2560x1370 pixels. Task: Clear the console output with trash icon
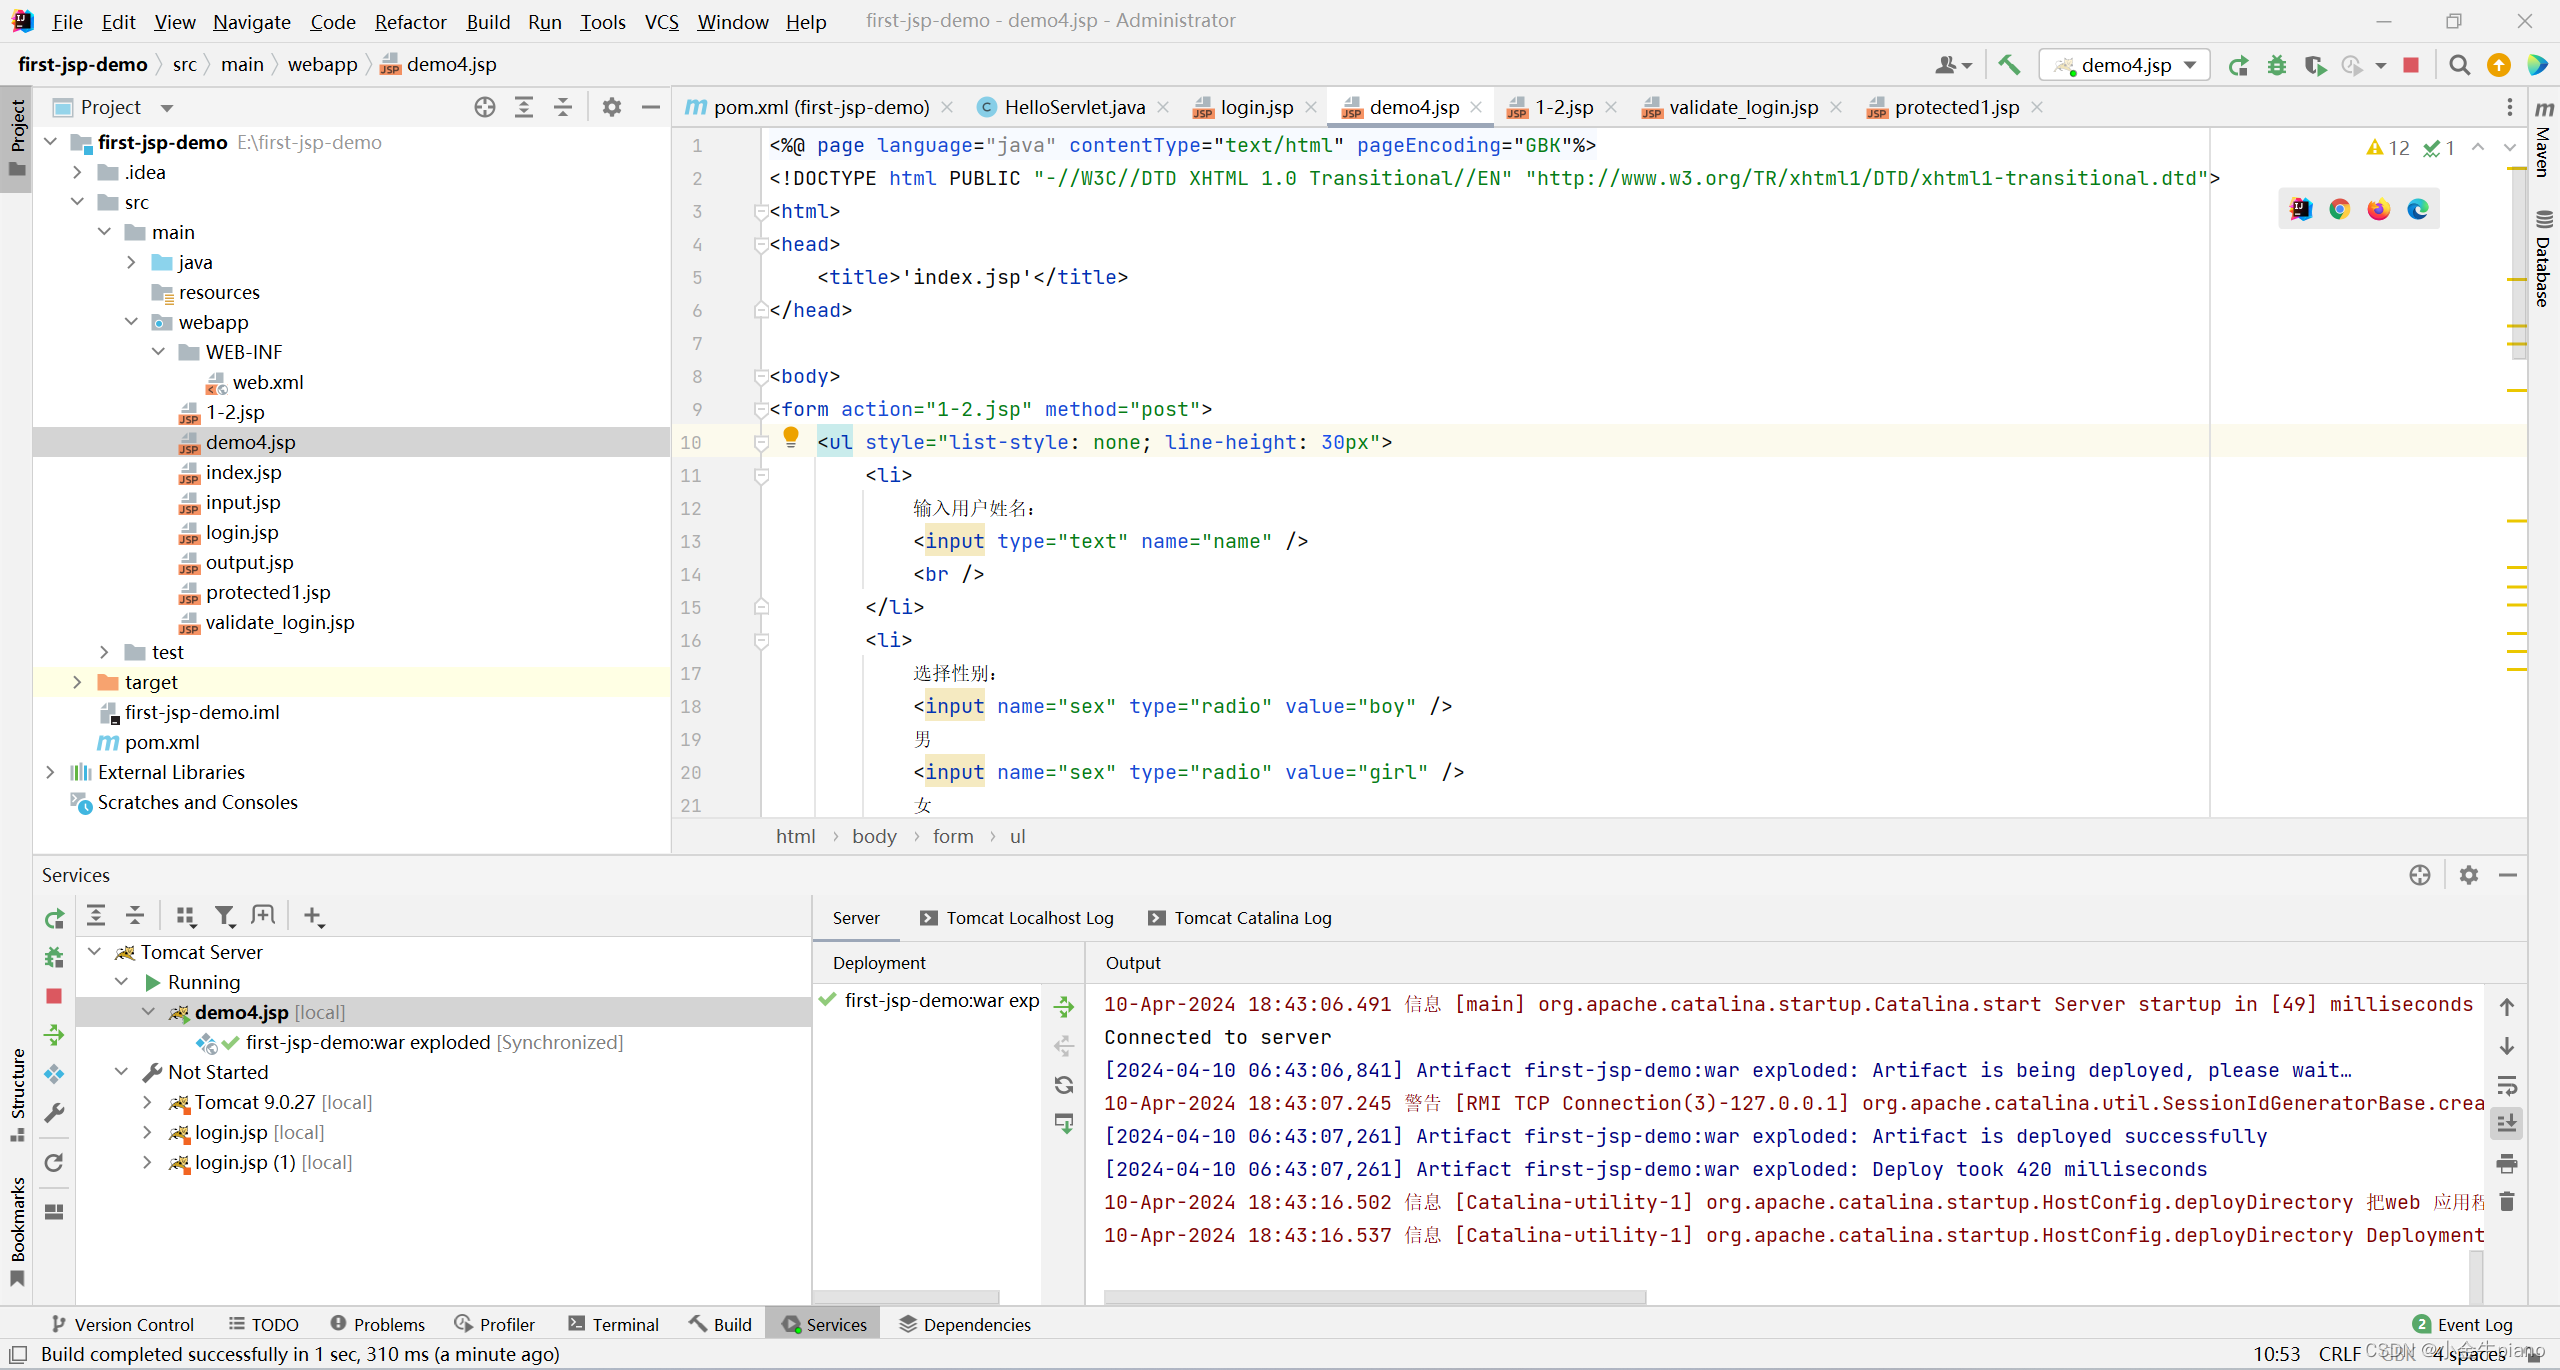pyautogui.click(x=2507, y=1202)
